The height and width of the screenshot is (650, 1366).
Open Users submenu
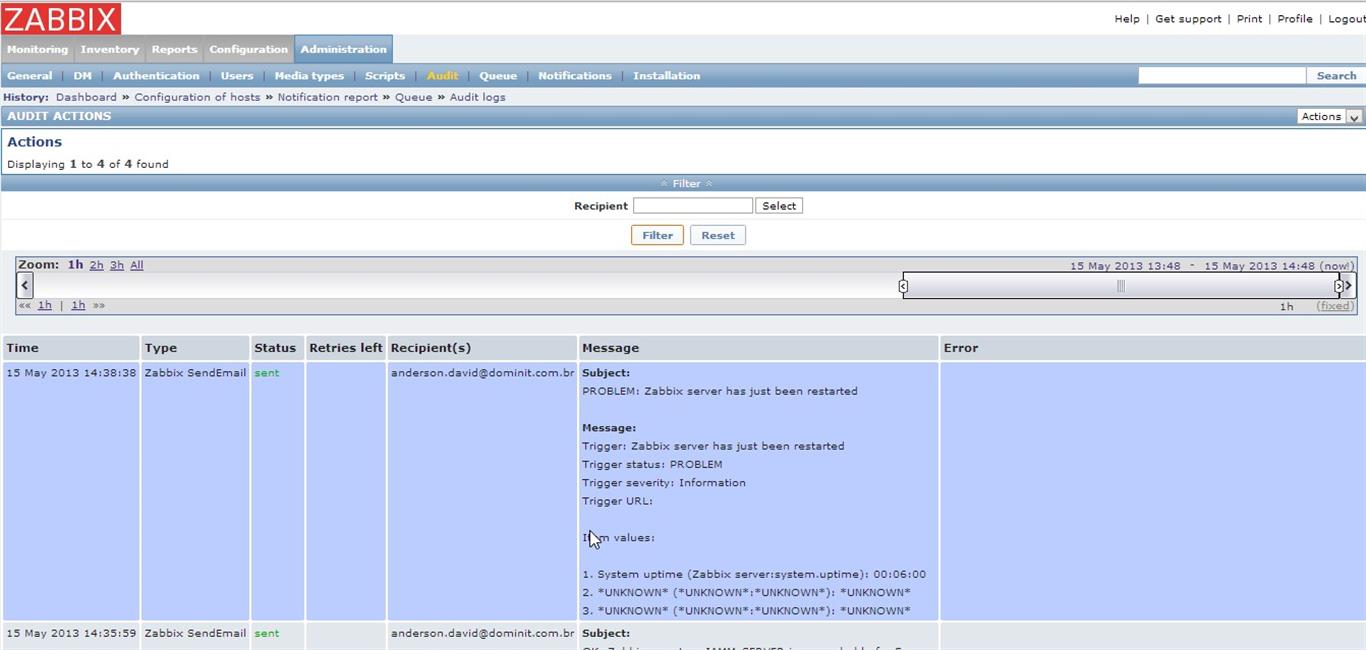coord(237,76)
